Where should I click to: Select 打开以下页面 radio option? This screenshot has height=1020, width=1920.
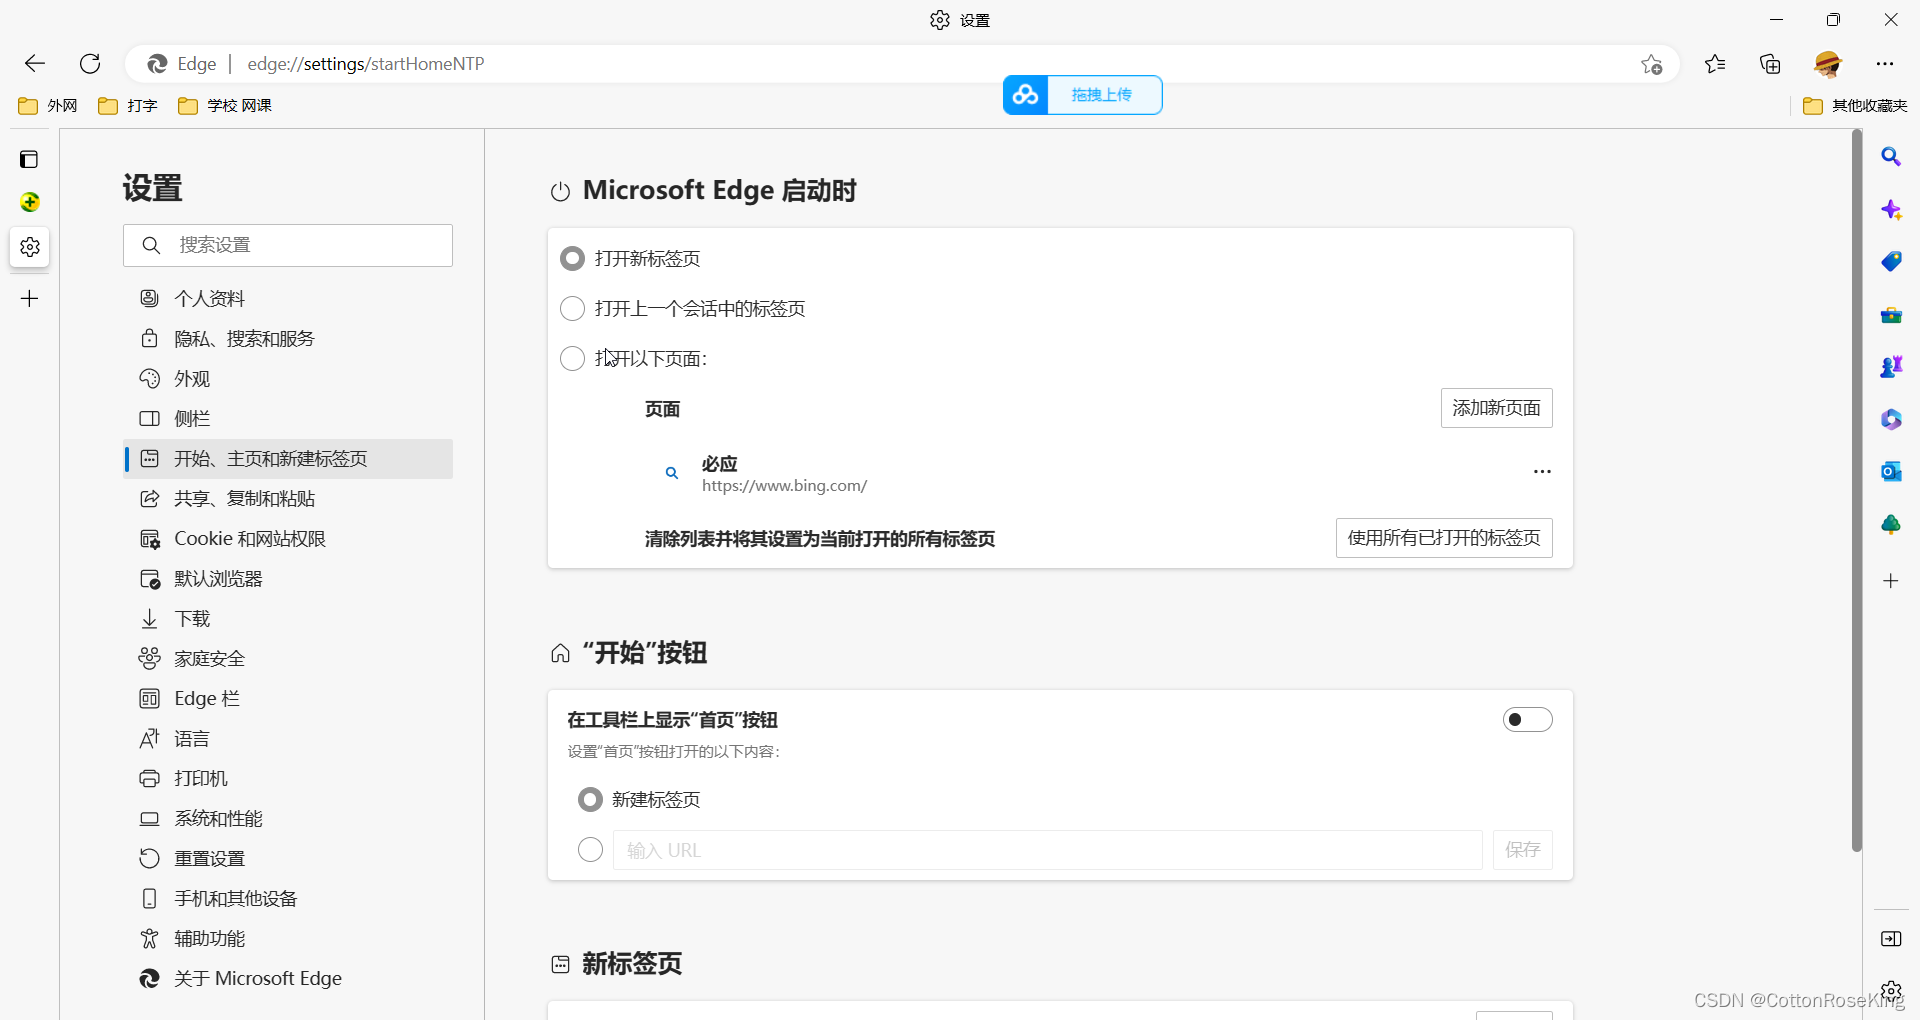coord(572,358)
